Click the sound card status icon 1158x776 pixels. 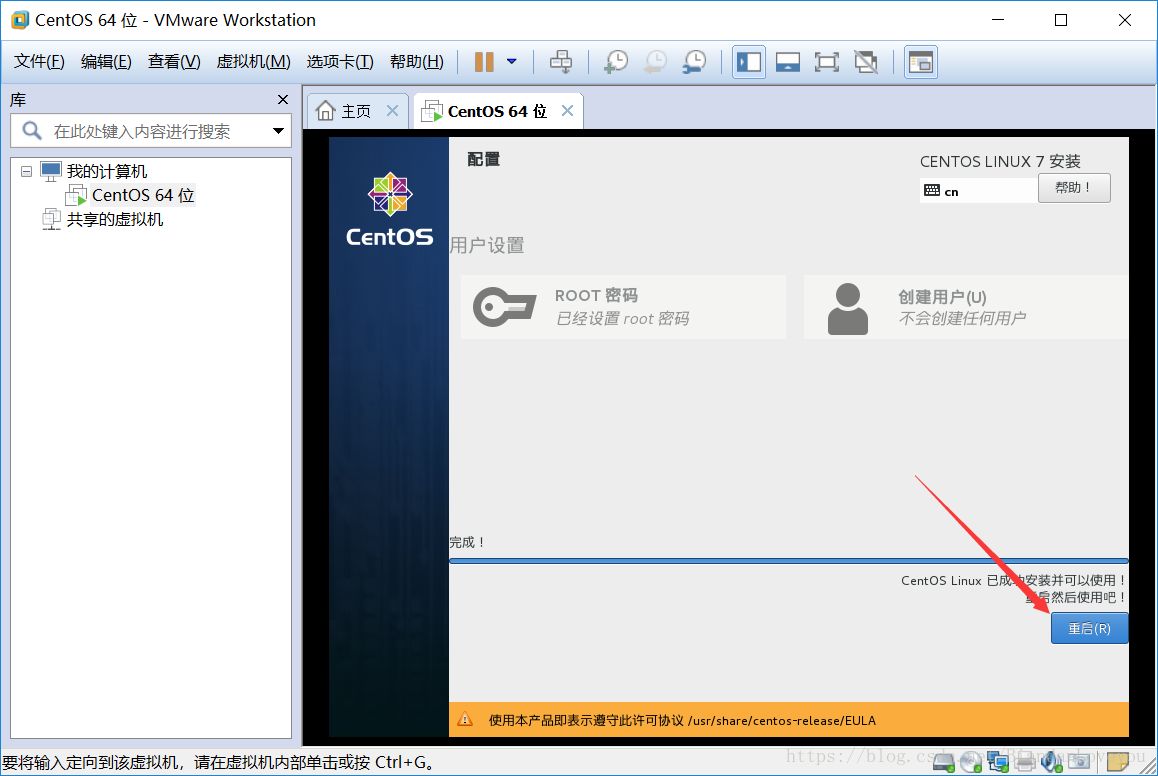(1052, 761)
